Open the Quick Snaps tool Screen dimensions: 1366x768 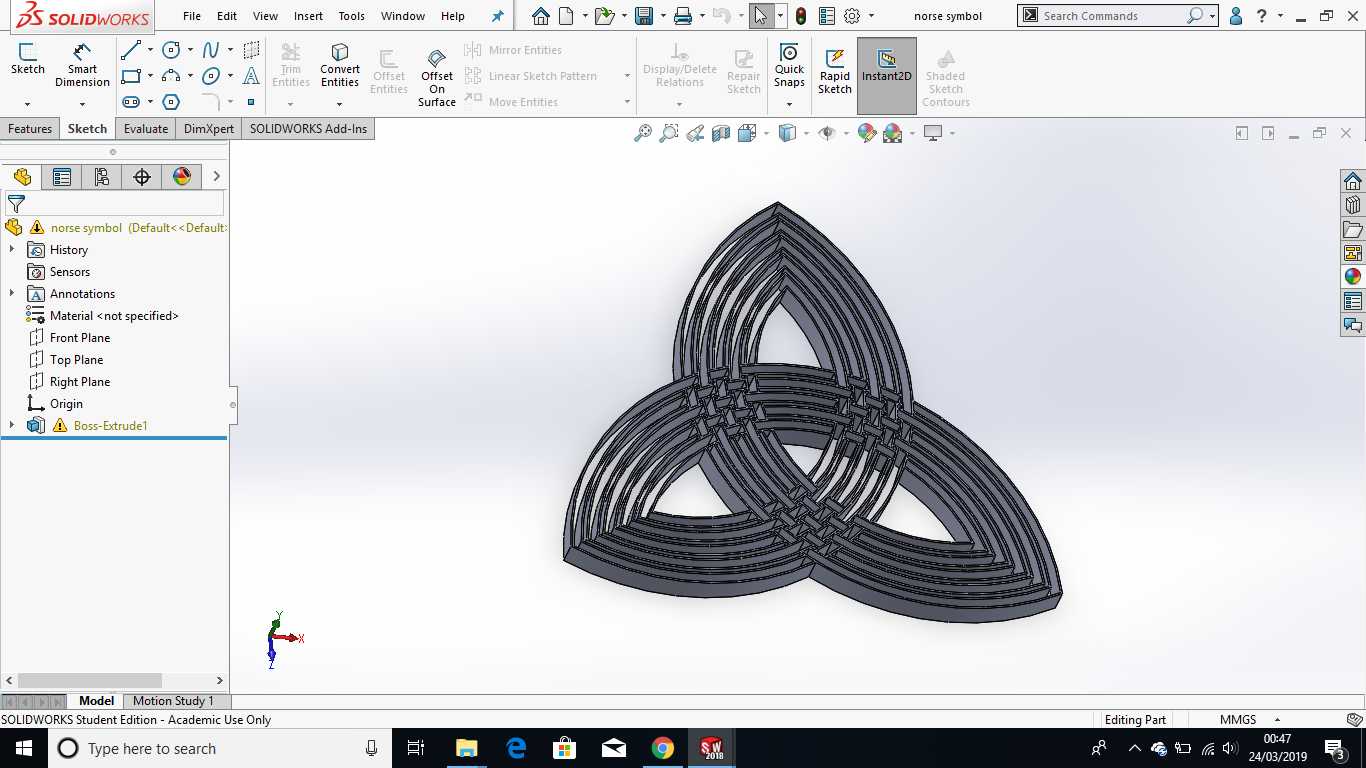tap(789, 66)
